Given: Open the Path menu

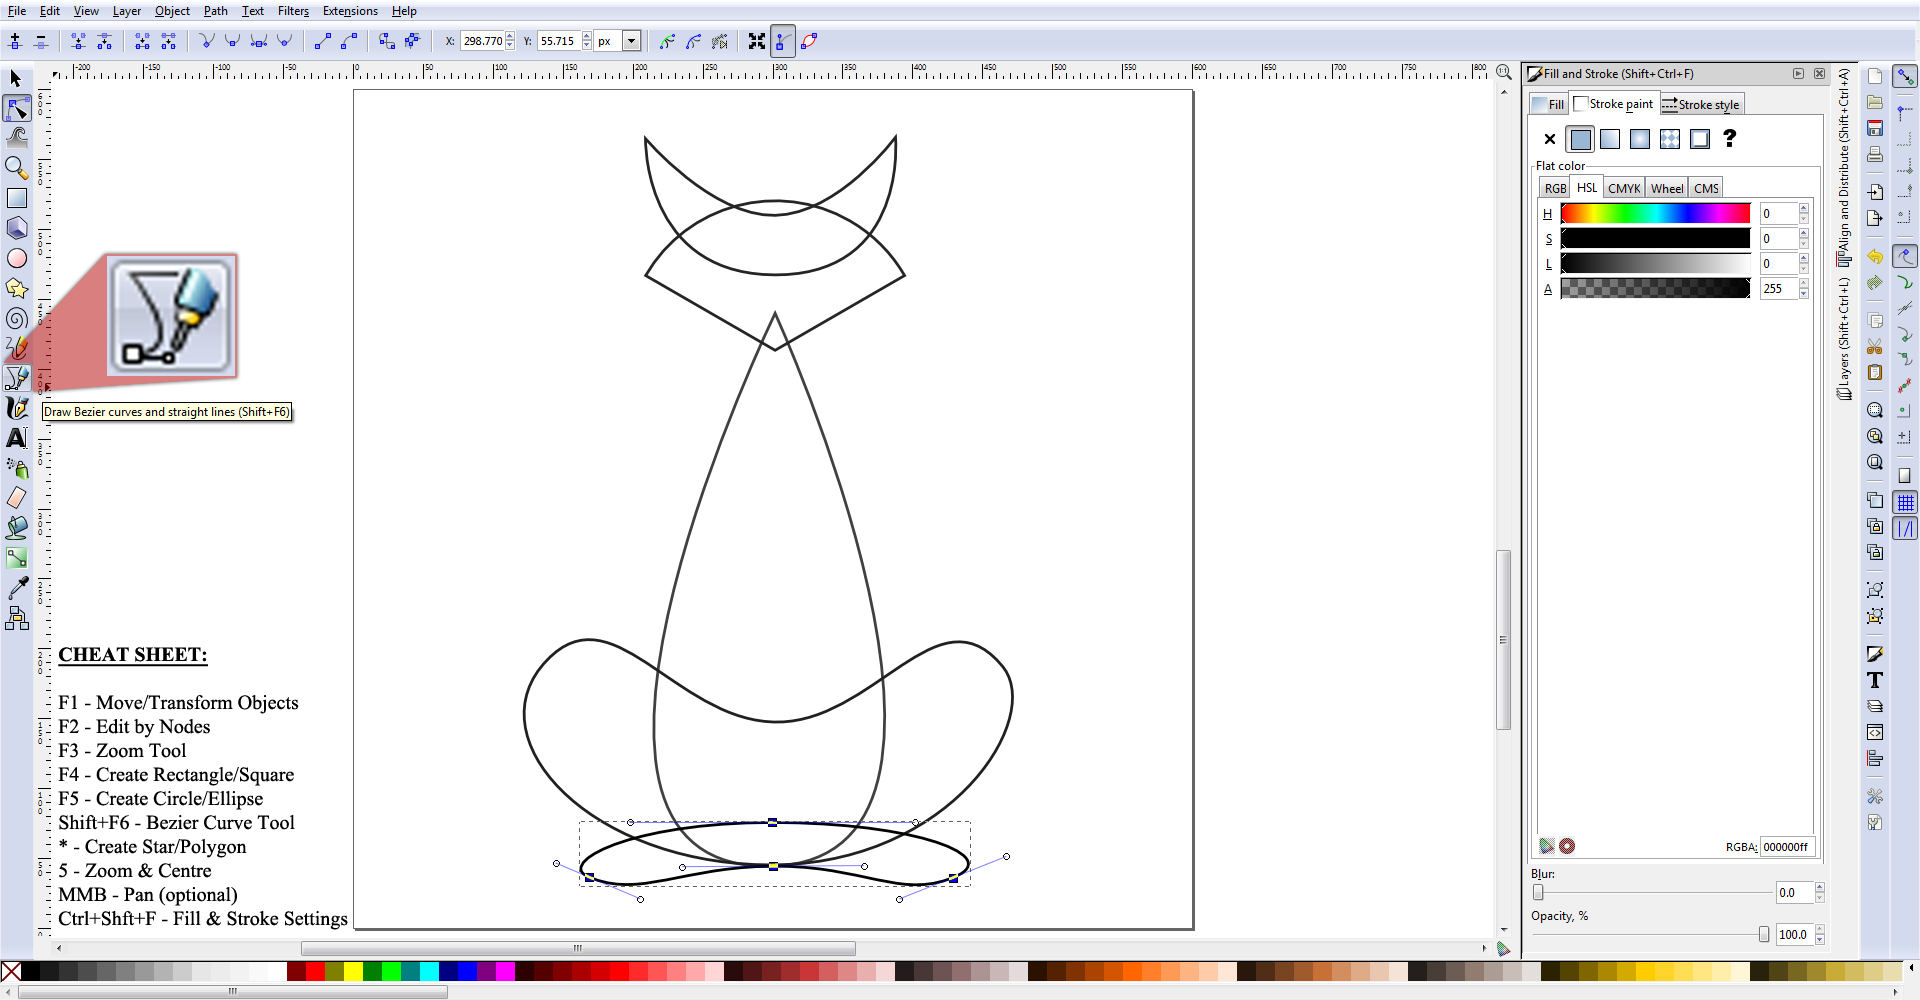Looking at the screenshot, I should pyautogui.click(x=215, y=11).
